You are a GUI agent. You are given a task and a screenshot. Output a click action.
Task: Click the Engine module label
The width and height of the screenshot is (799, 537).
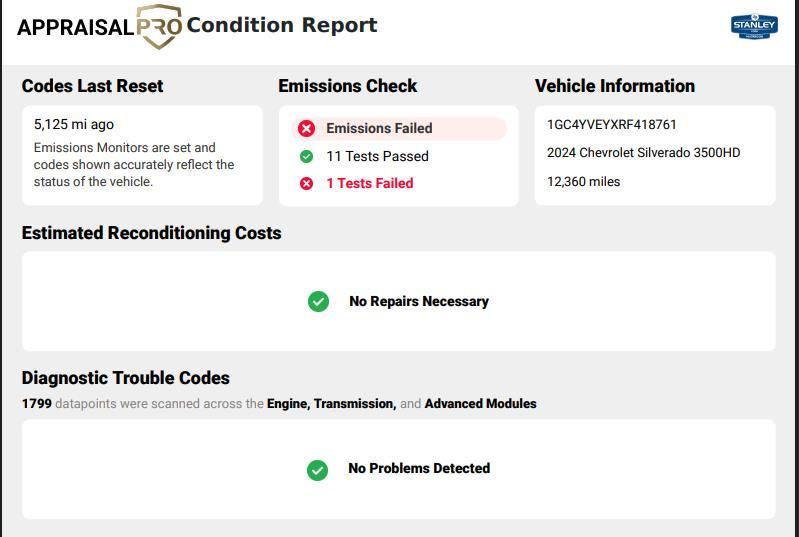[x=288, y=404]
